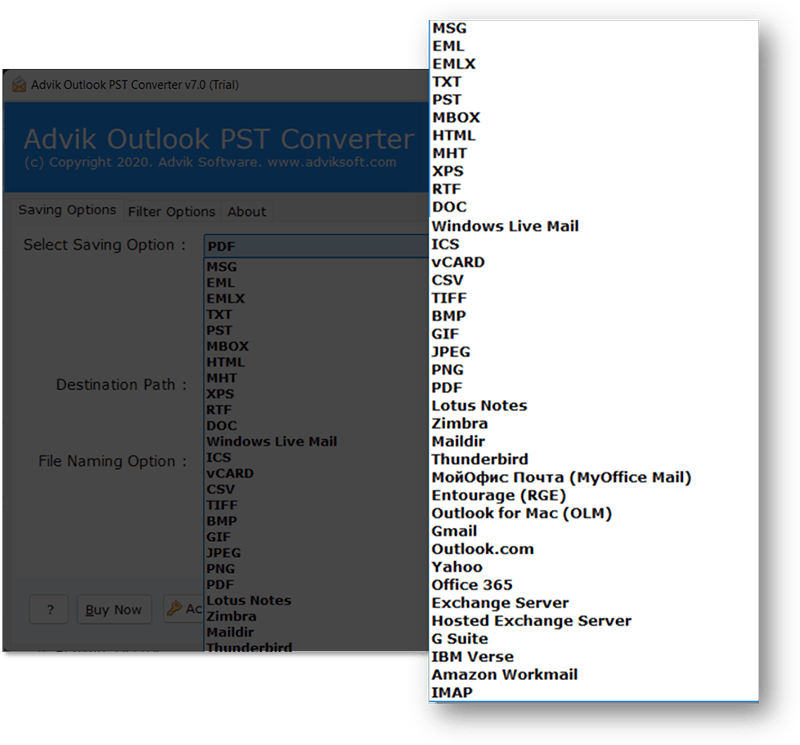The height and width of the screenshot is (745, 800).
Task: Pick Windows Live Mail in the dimmed window list
Action: click(x=271, y=441)
